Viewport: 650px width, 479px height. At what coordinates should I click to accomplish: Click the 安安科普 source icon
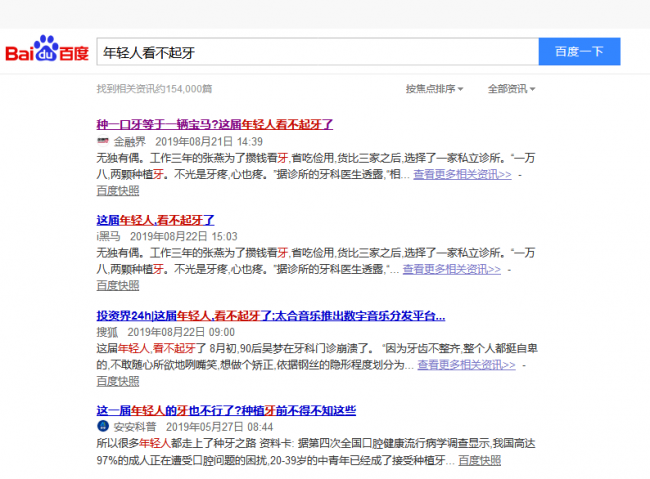click(x=102, y=427)
